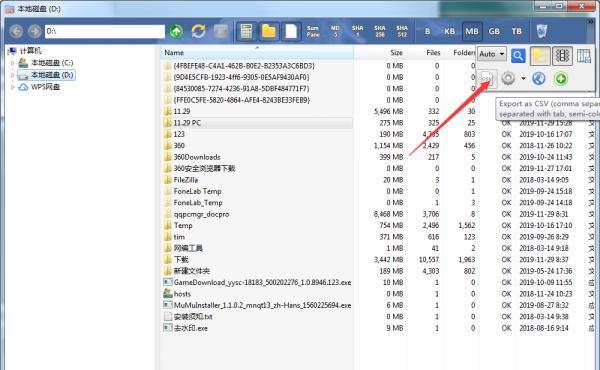Expand the WPS网盘 tree node
This screenshot has width=600, height=370.
pos(12,87)
